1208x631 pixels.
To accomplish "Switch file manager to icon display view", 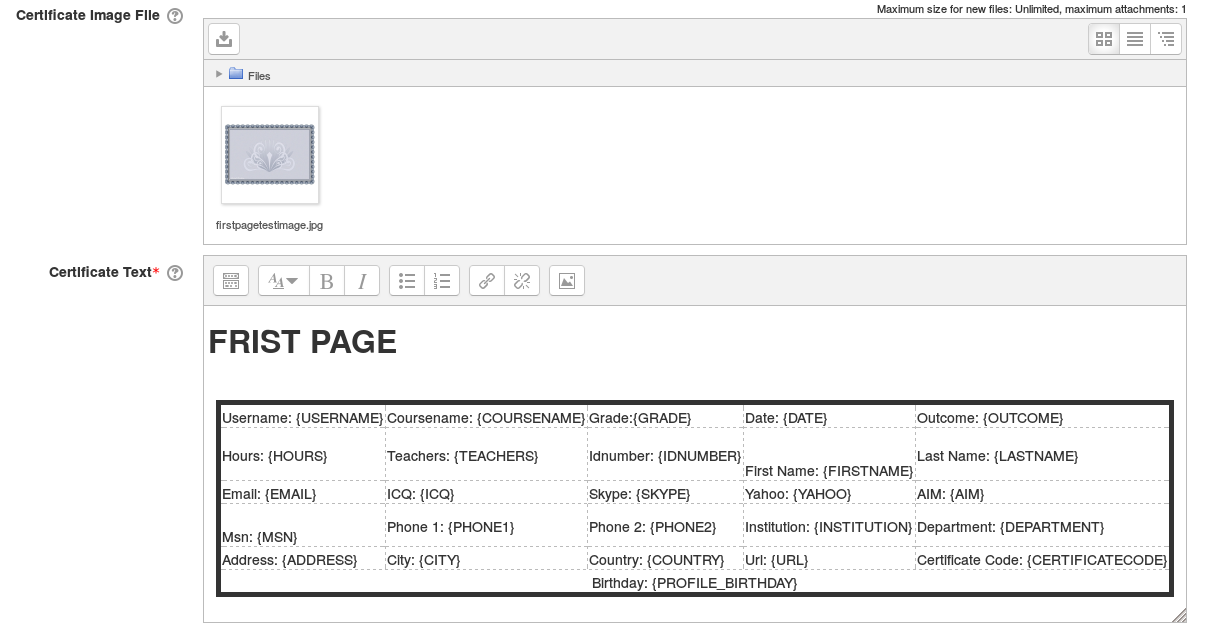I will tap(1104, 39).
